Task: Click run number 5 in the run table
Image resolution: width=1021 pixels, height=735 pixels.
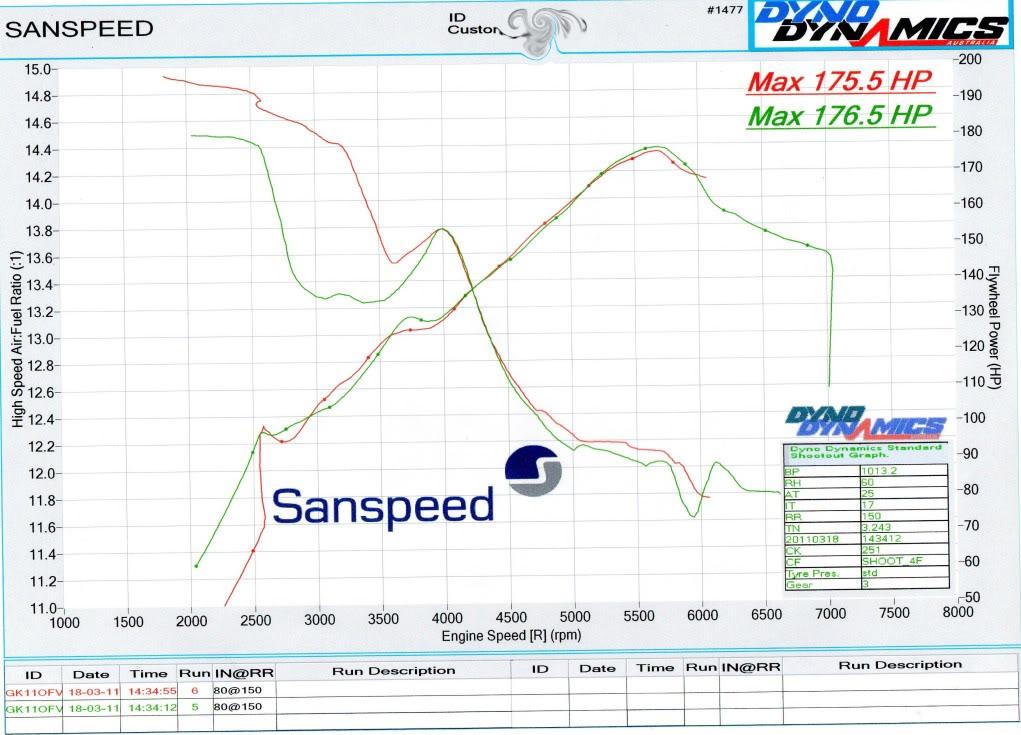Action: (x=194, y=706)
